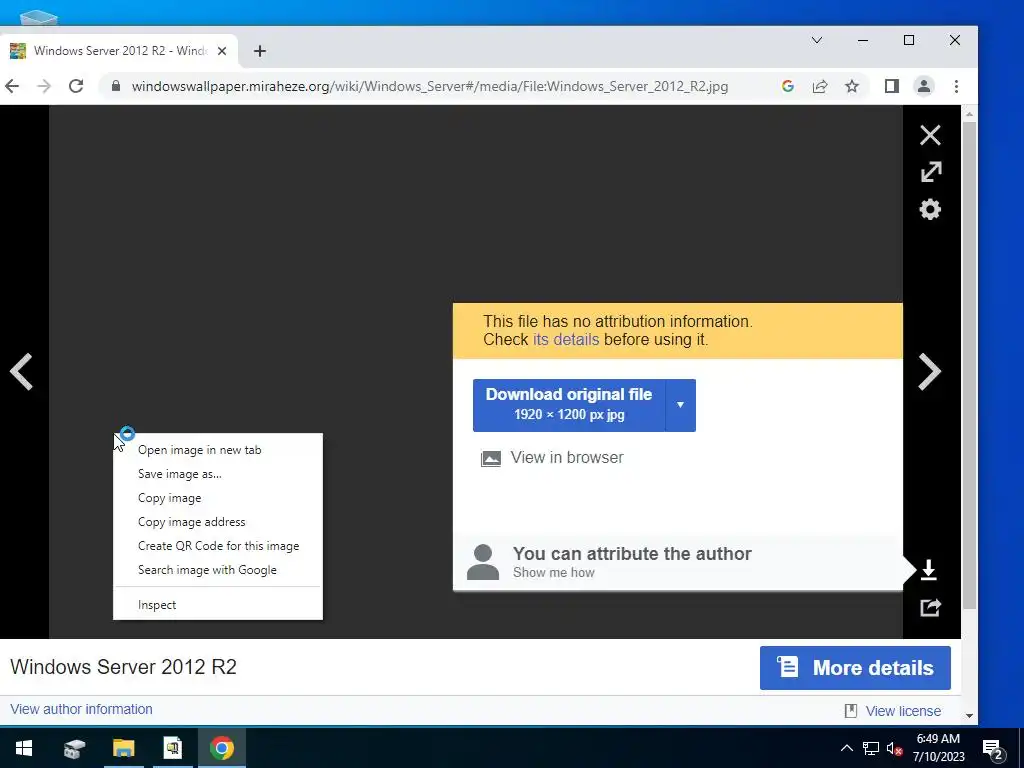Screen dimensions: 1024x768
Task: Click the taskbar clock showing 6:49 AM
Action: click(938, 748)
